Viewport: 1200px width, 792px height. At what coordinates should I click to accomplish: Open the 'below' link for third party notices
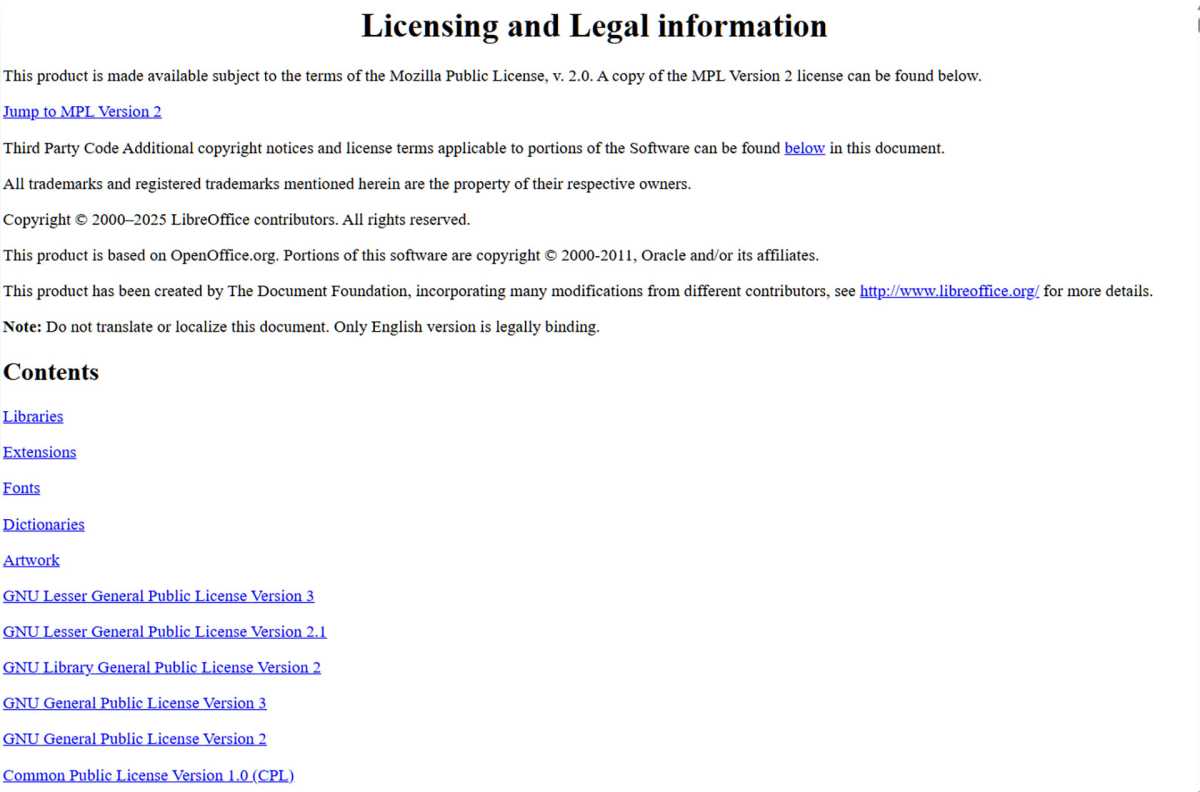(x=804, y=147)
